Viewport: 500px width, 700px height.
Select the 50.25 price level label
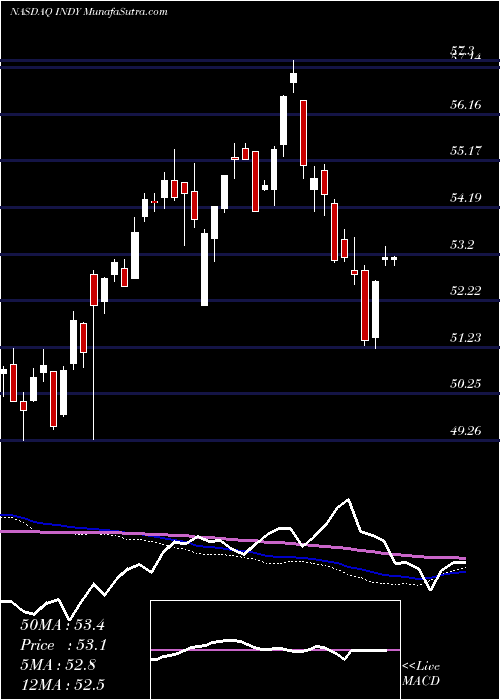tap(466, 384)
